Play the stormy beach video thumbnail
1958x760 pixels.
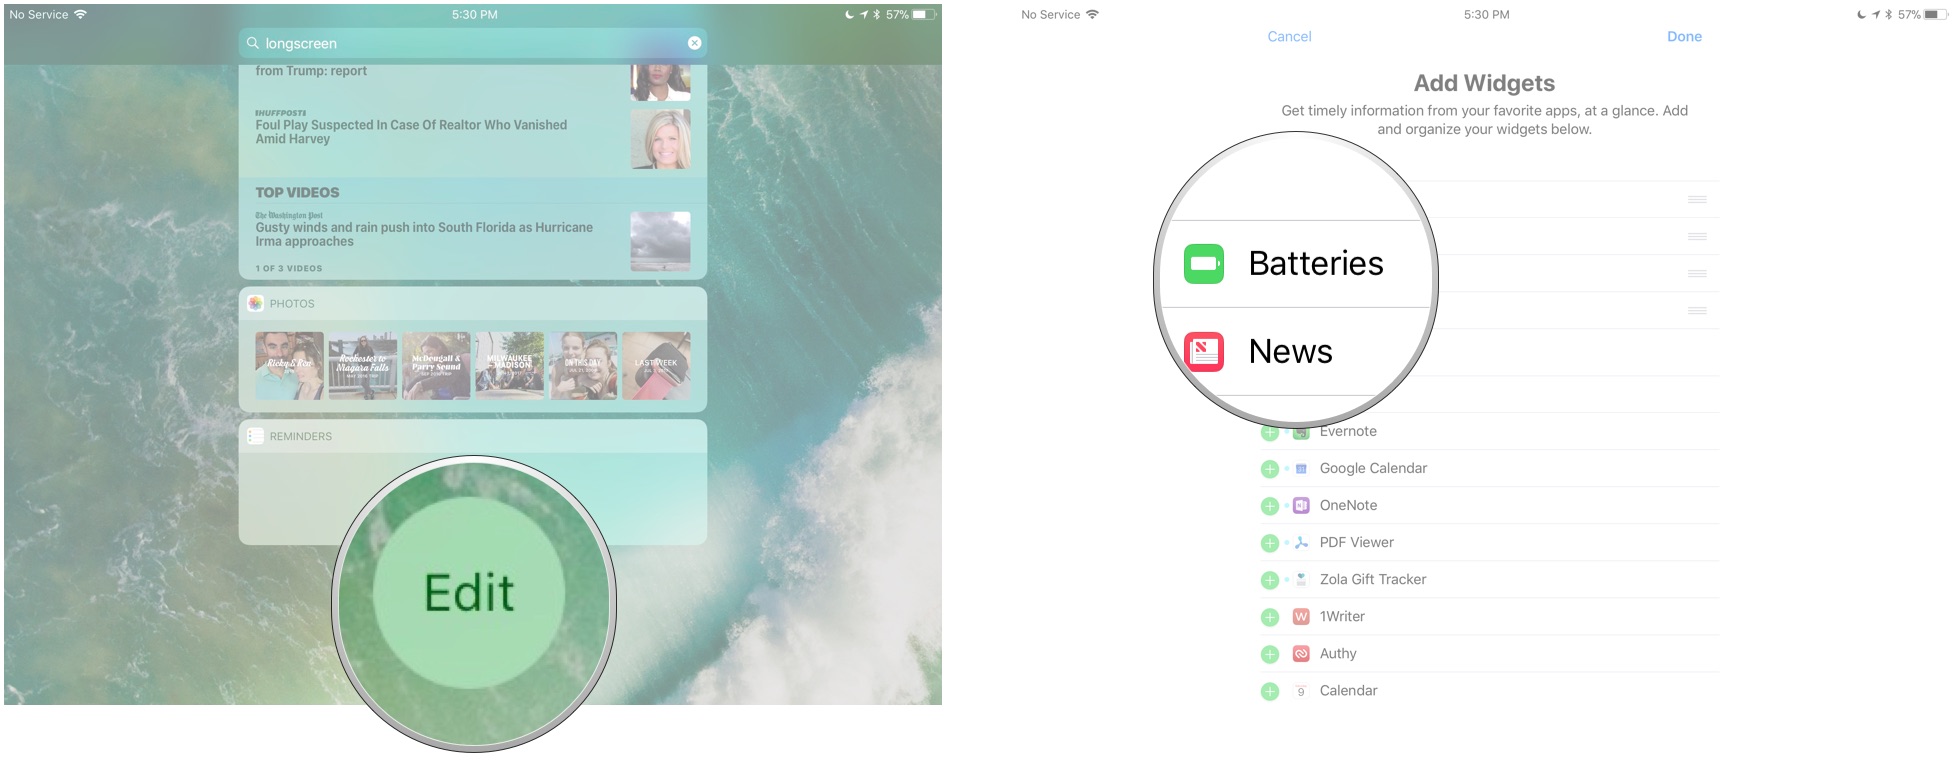(660, 241)
